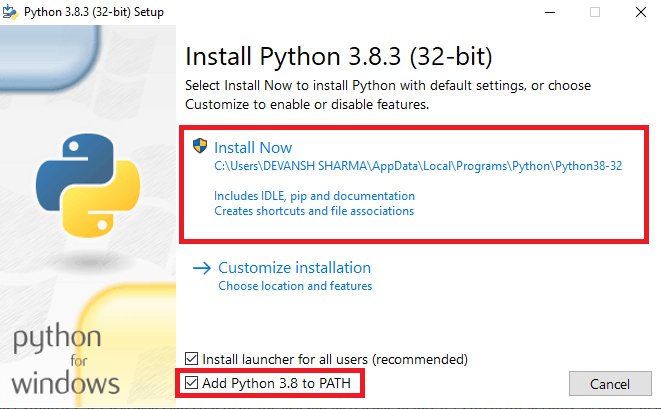Click 'Choose location and features' text

295,286
